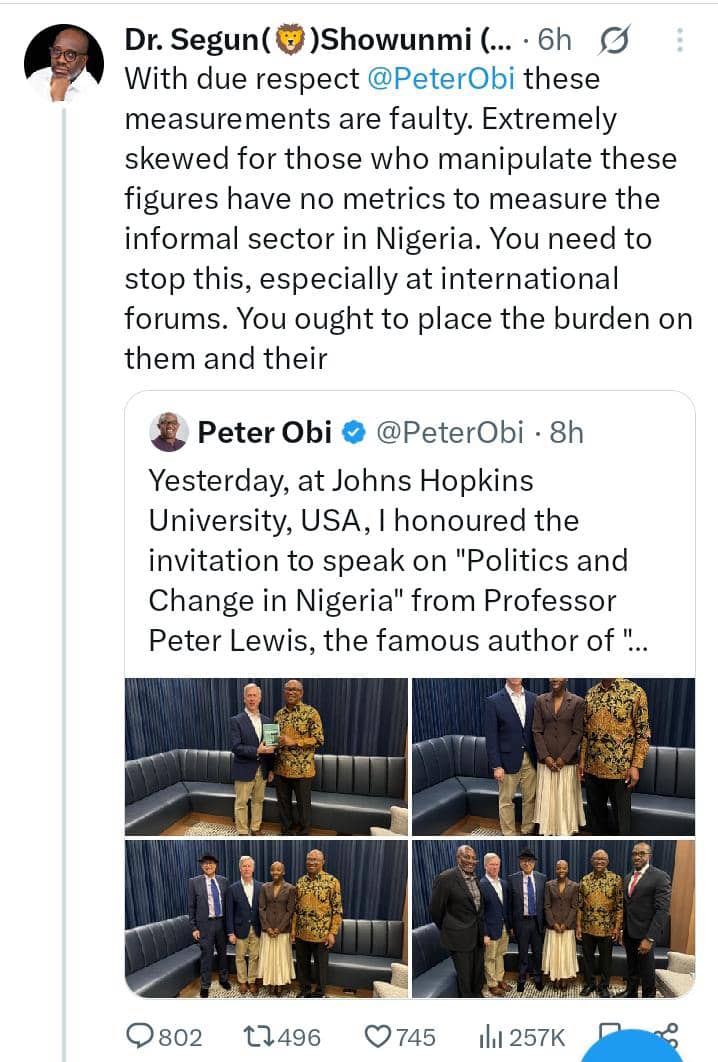Image resolution: width=718 pixels, height=1062 pixels.
Task: Open the bottom-right group photo of six
Action: [x=553, y=917]
